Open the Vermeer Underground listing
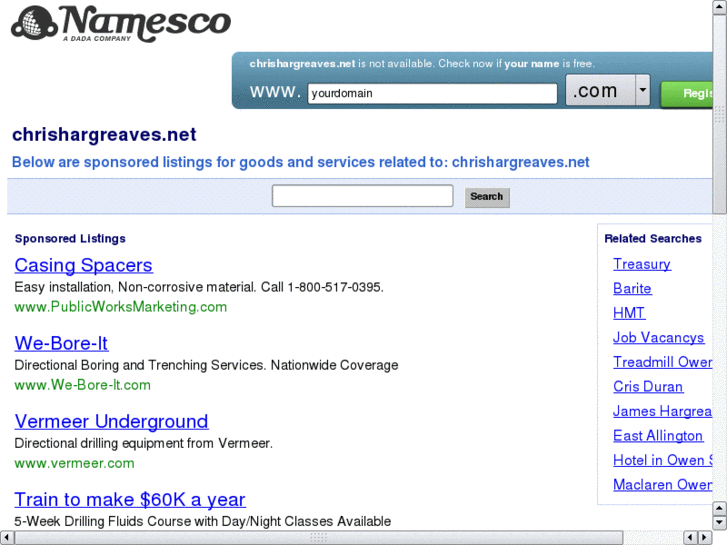The image size is (727, 545). click(x=111, y=422)
